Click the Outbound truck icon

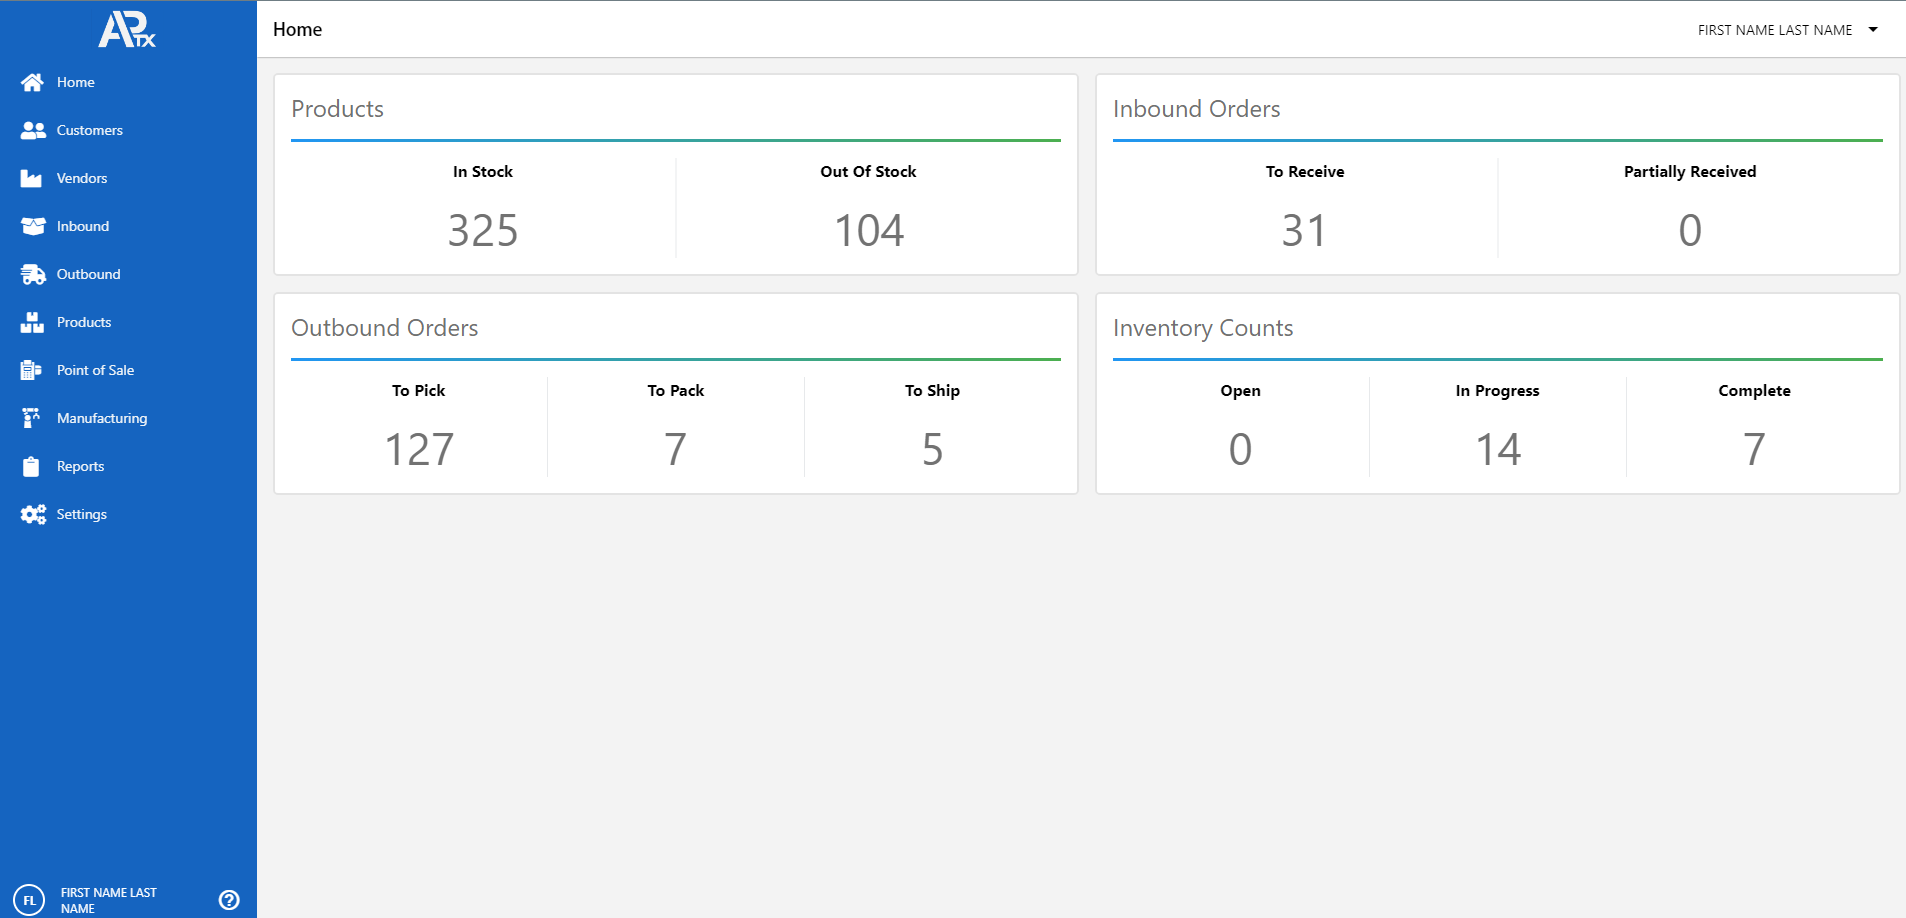33,274
